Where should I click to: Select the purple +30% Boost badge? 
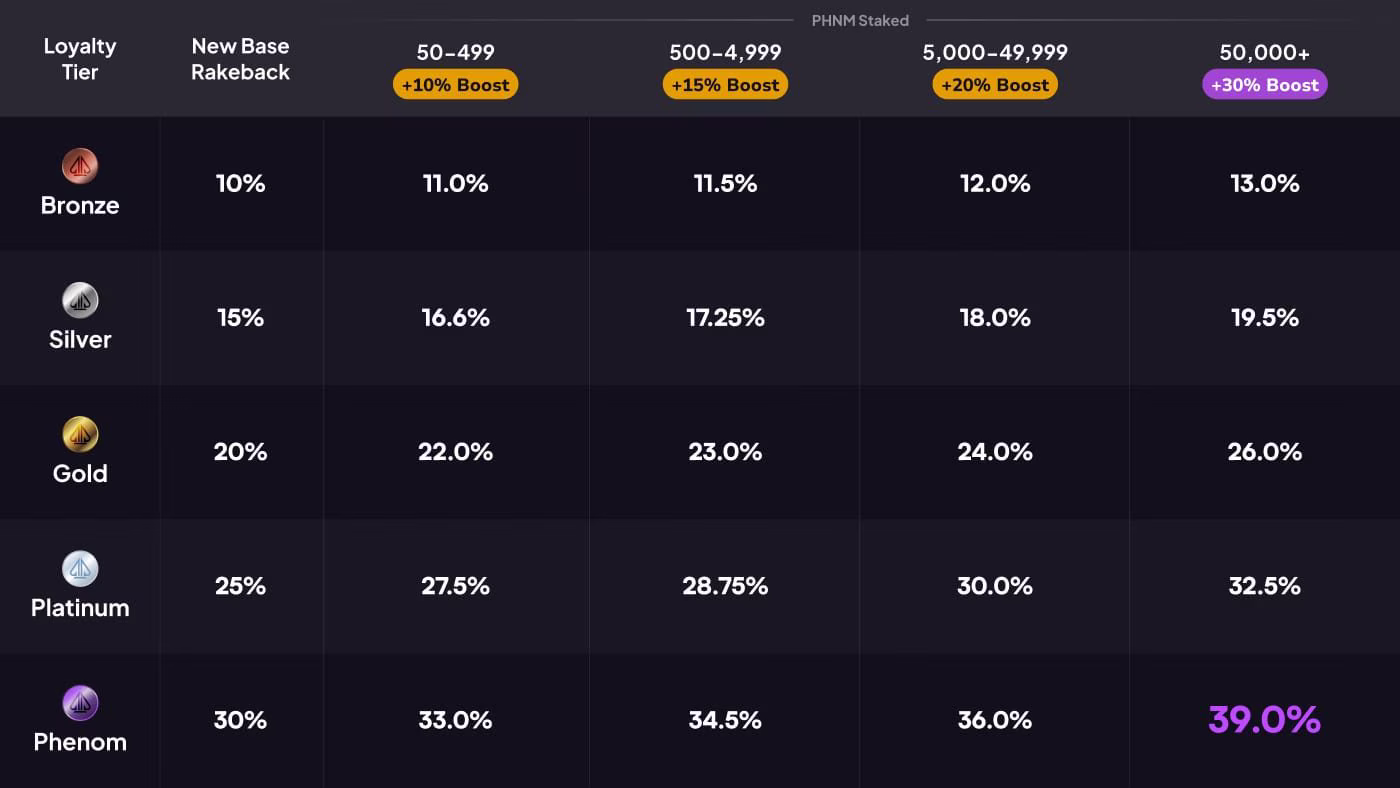pyautogui.click(x=1265, y=84)
